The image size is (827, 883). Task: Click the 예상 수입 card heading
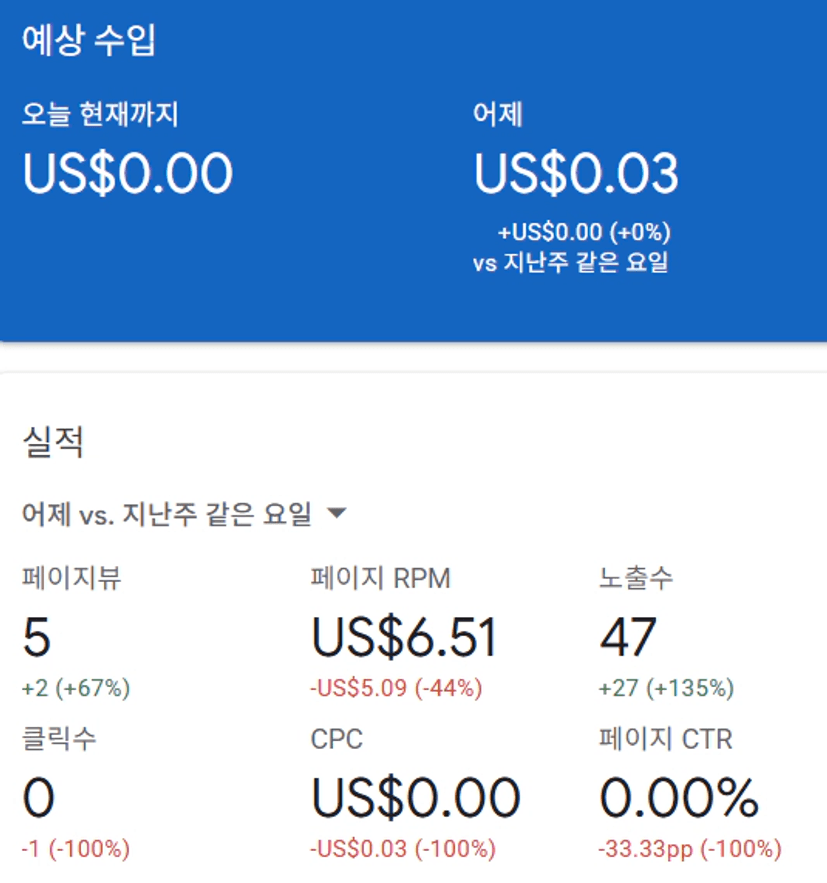tap(88, 40)
